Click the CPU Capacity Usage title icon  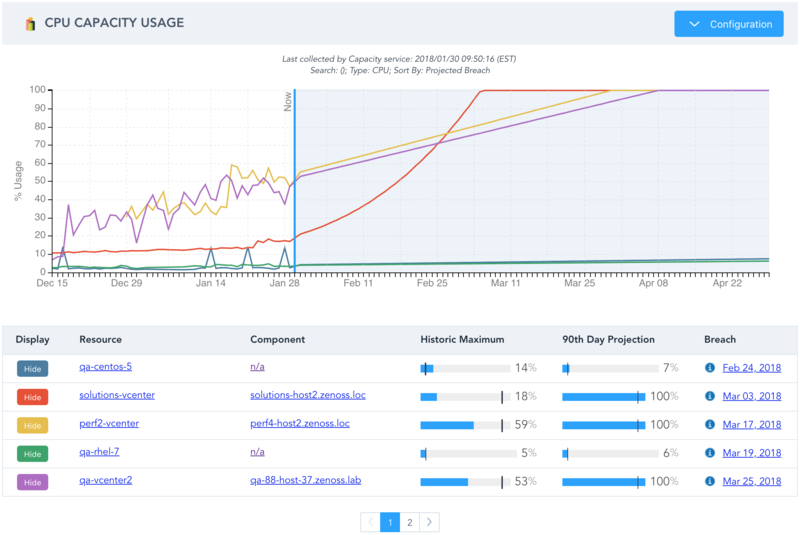tap(31, 23)
